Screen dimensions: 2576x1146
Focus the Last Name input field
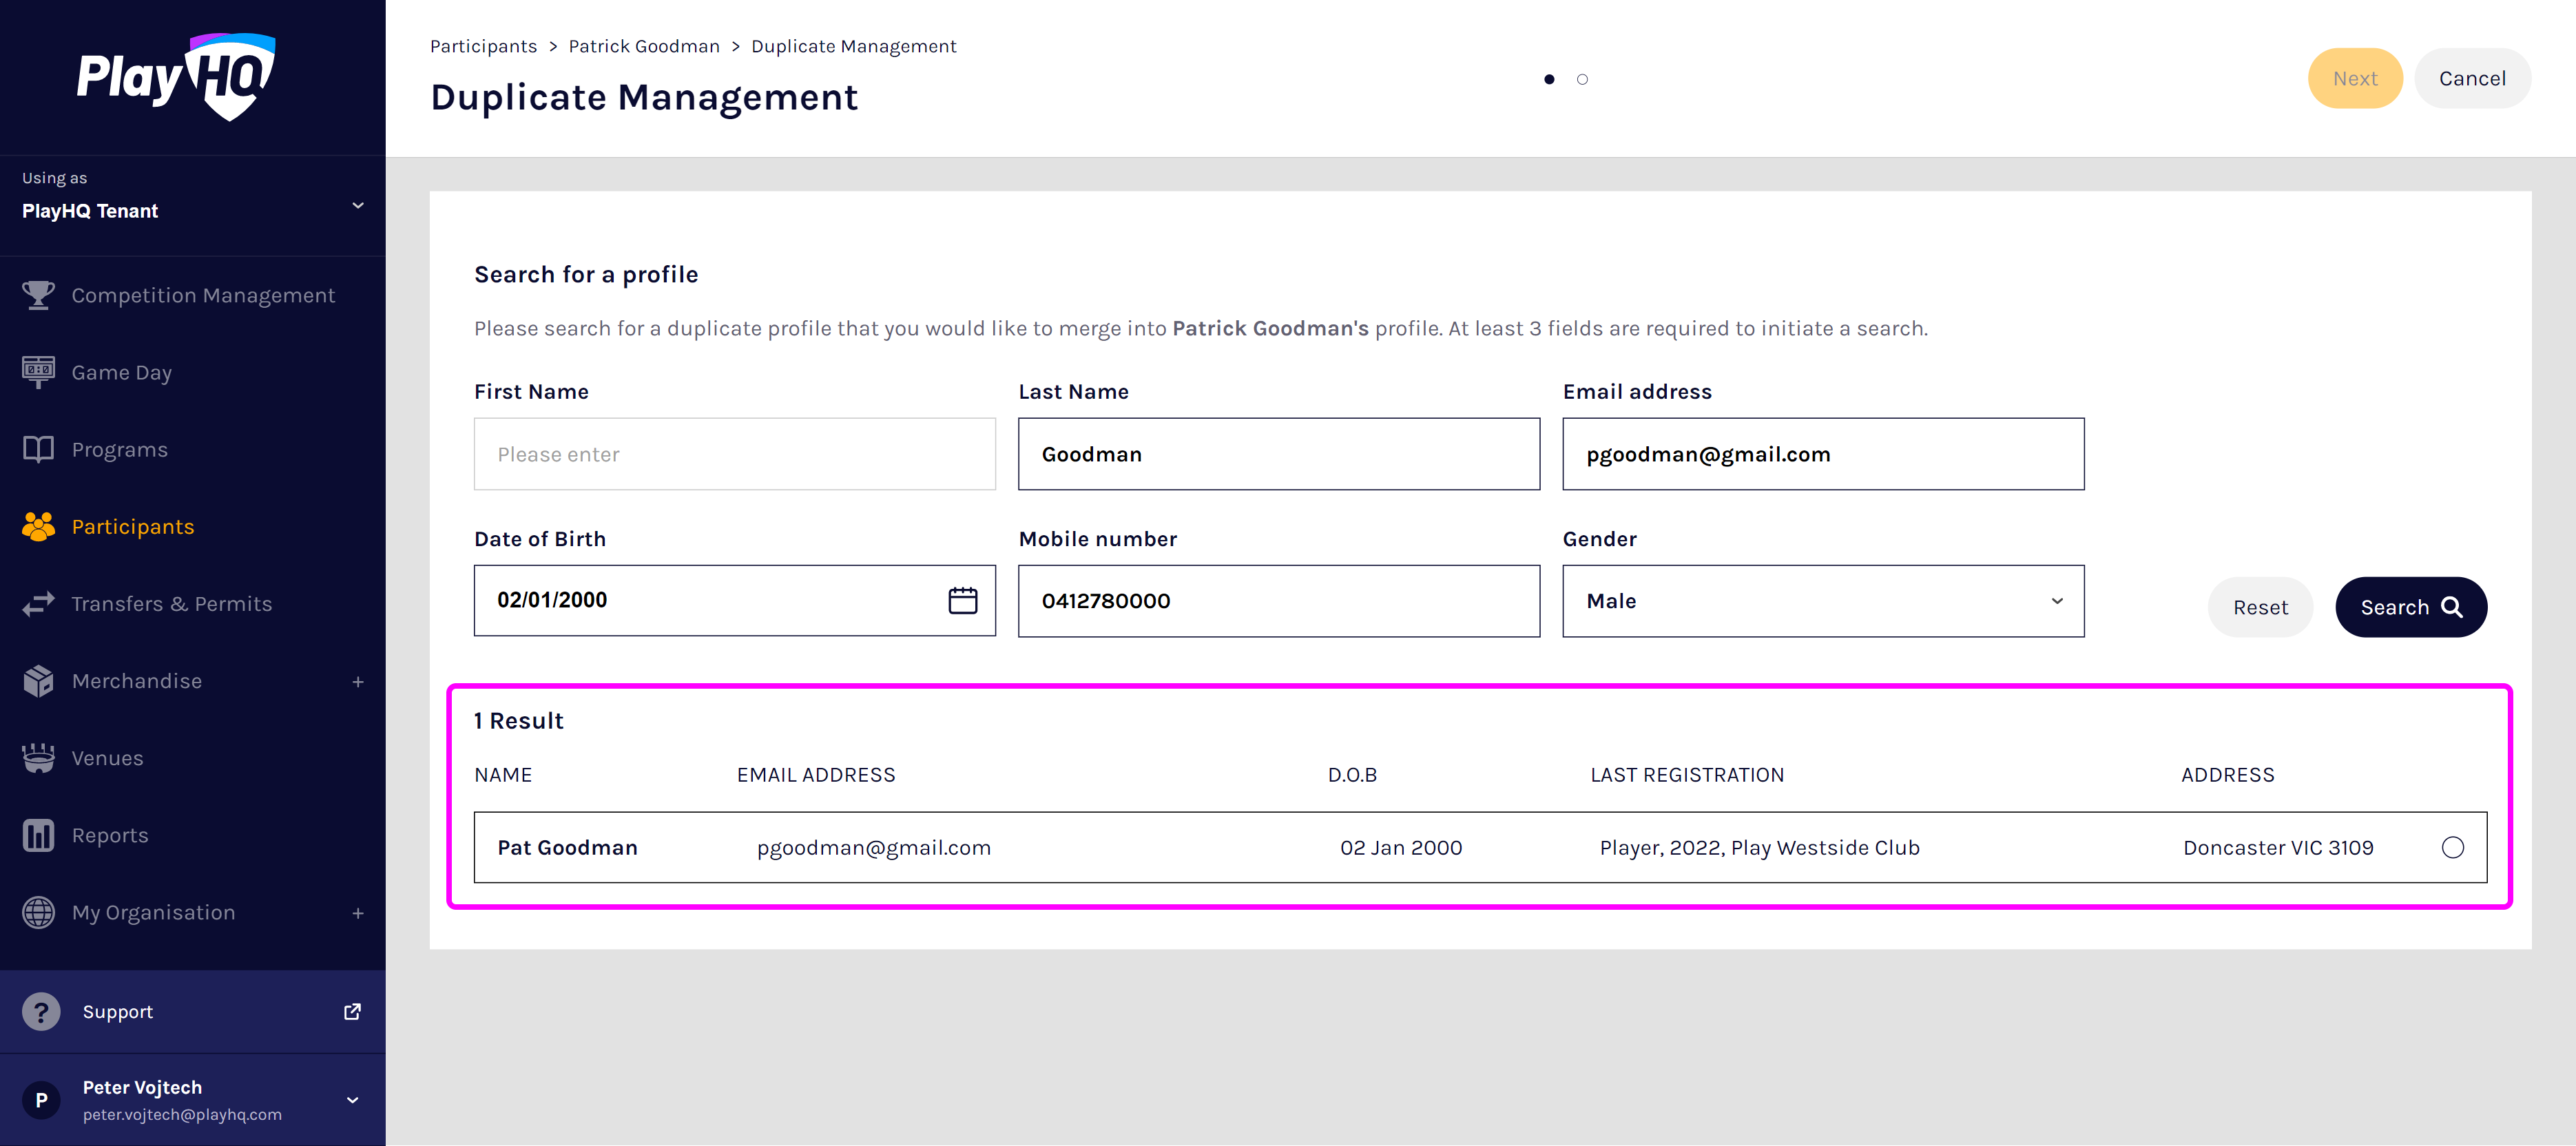[1278, 454]
